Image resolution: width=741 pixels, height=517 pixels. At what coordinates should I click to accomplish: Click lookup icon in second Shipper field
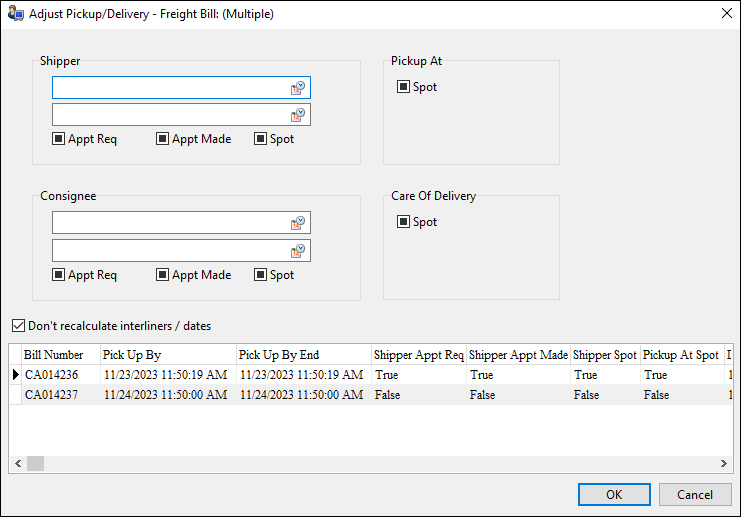[298, 115]
